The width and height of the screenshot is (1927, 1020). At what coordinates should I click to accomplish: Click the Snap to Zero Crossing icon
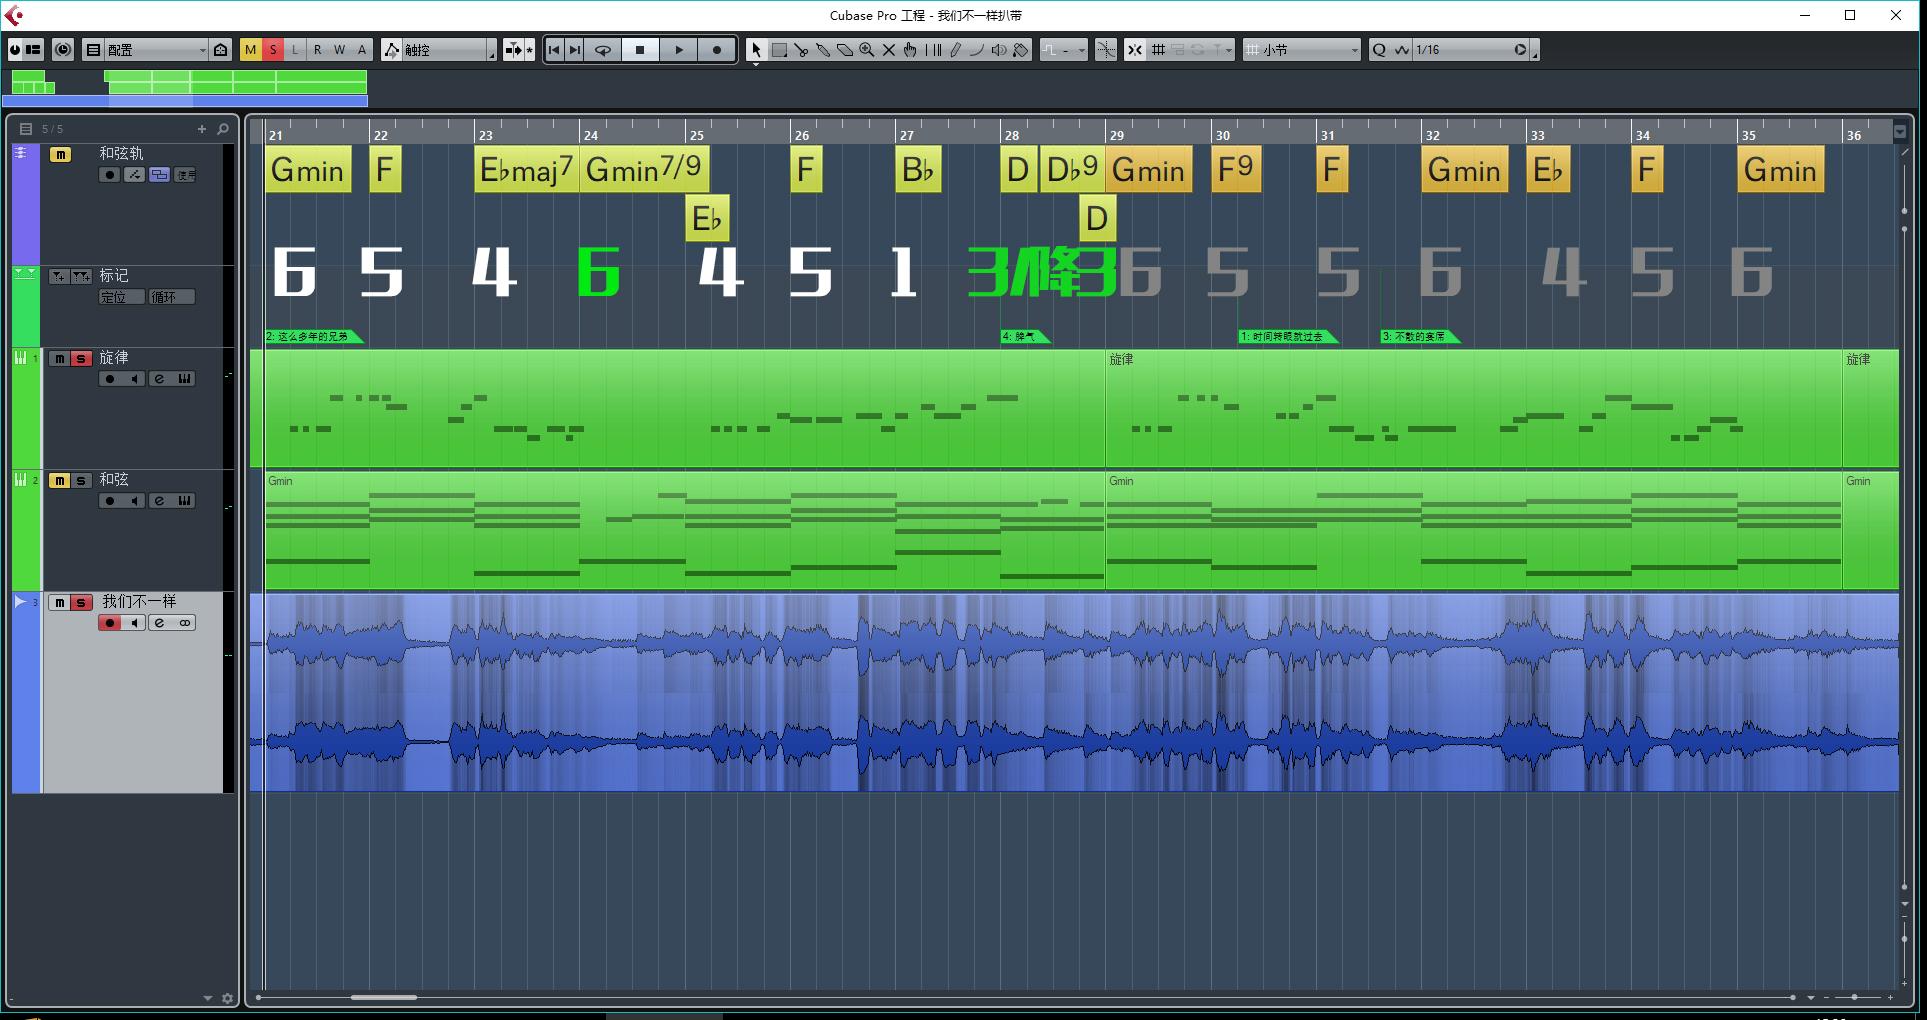click(x=1106, y=49)
